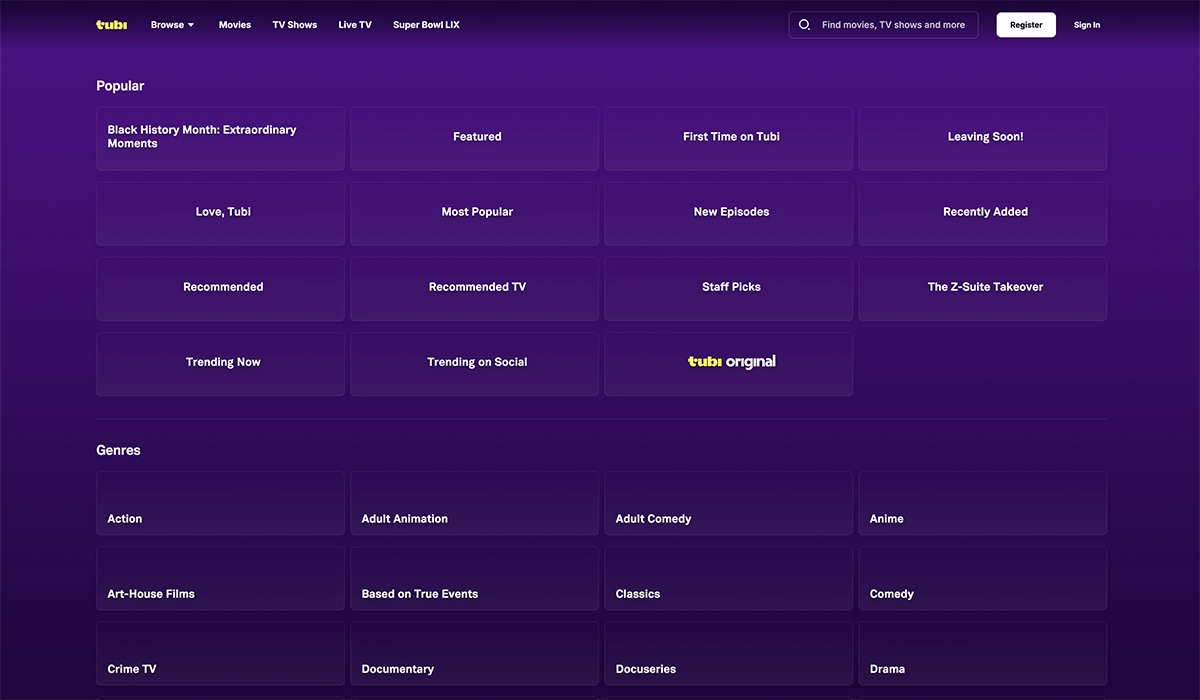Focus the Find movies, TV shows search field

(x=884, y=25)
